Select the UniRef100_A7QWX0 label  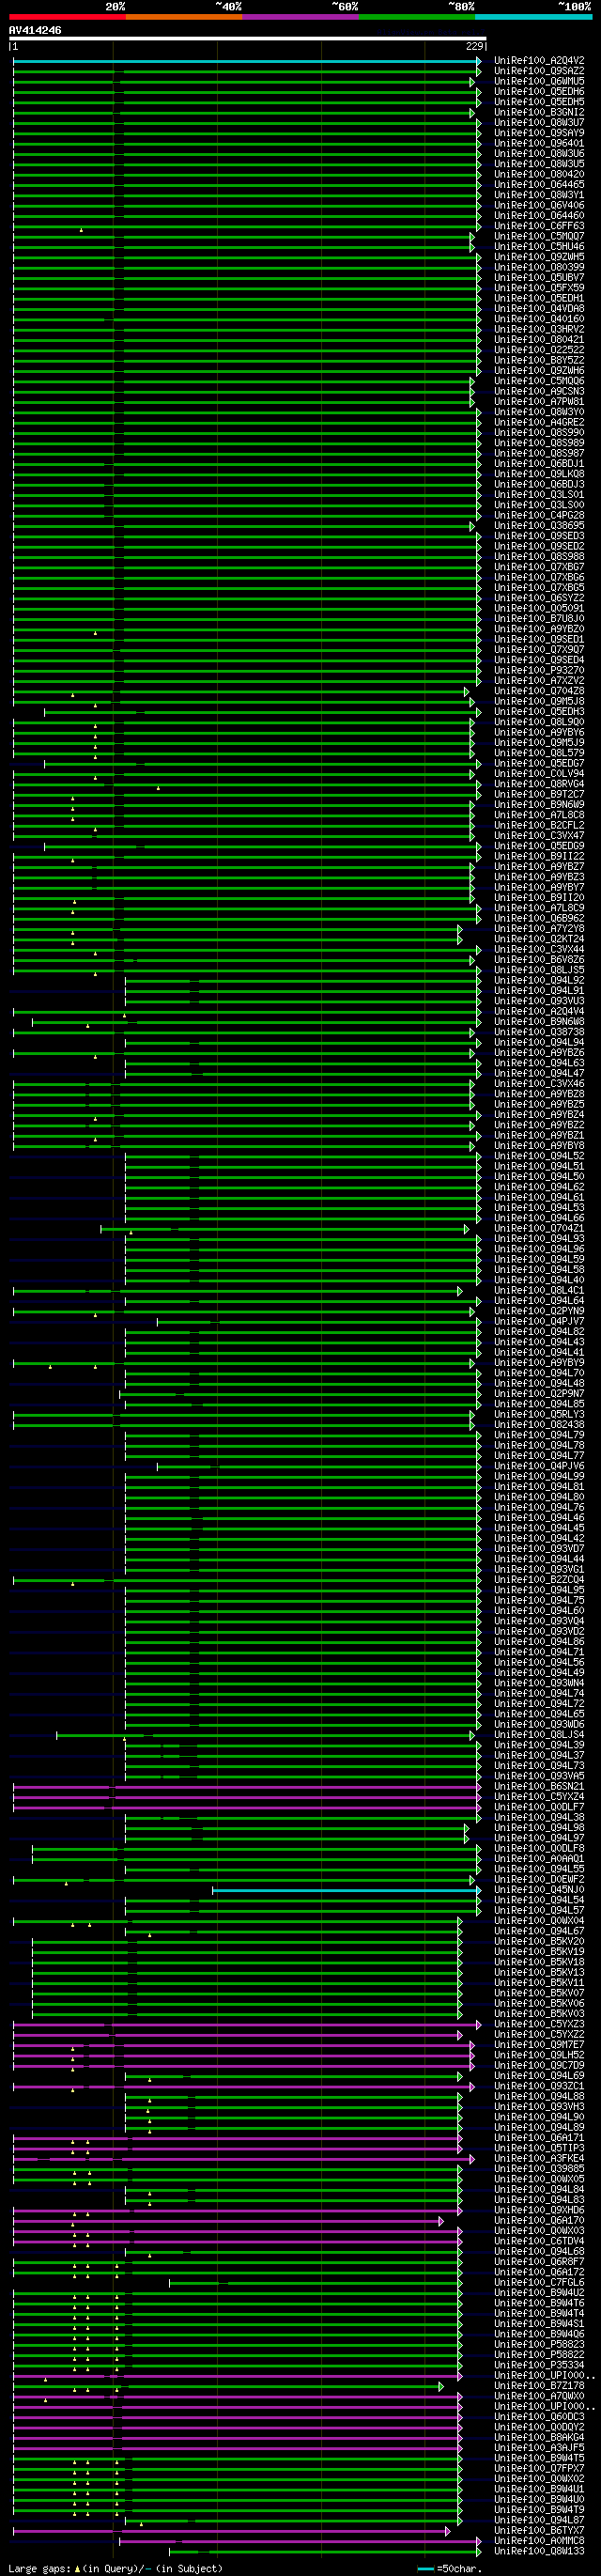point(539,2397)
